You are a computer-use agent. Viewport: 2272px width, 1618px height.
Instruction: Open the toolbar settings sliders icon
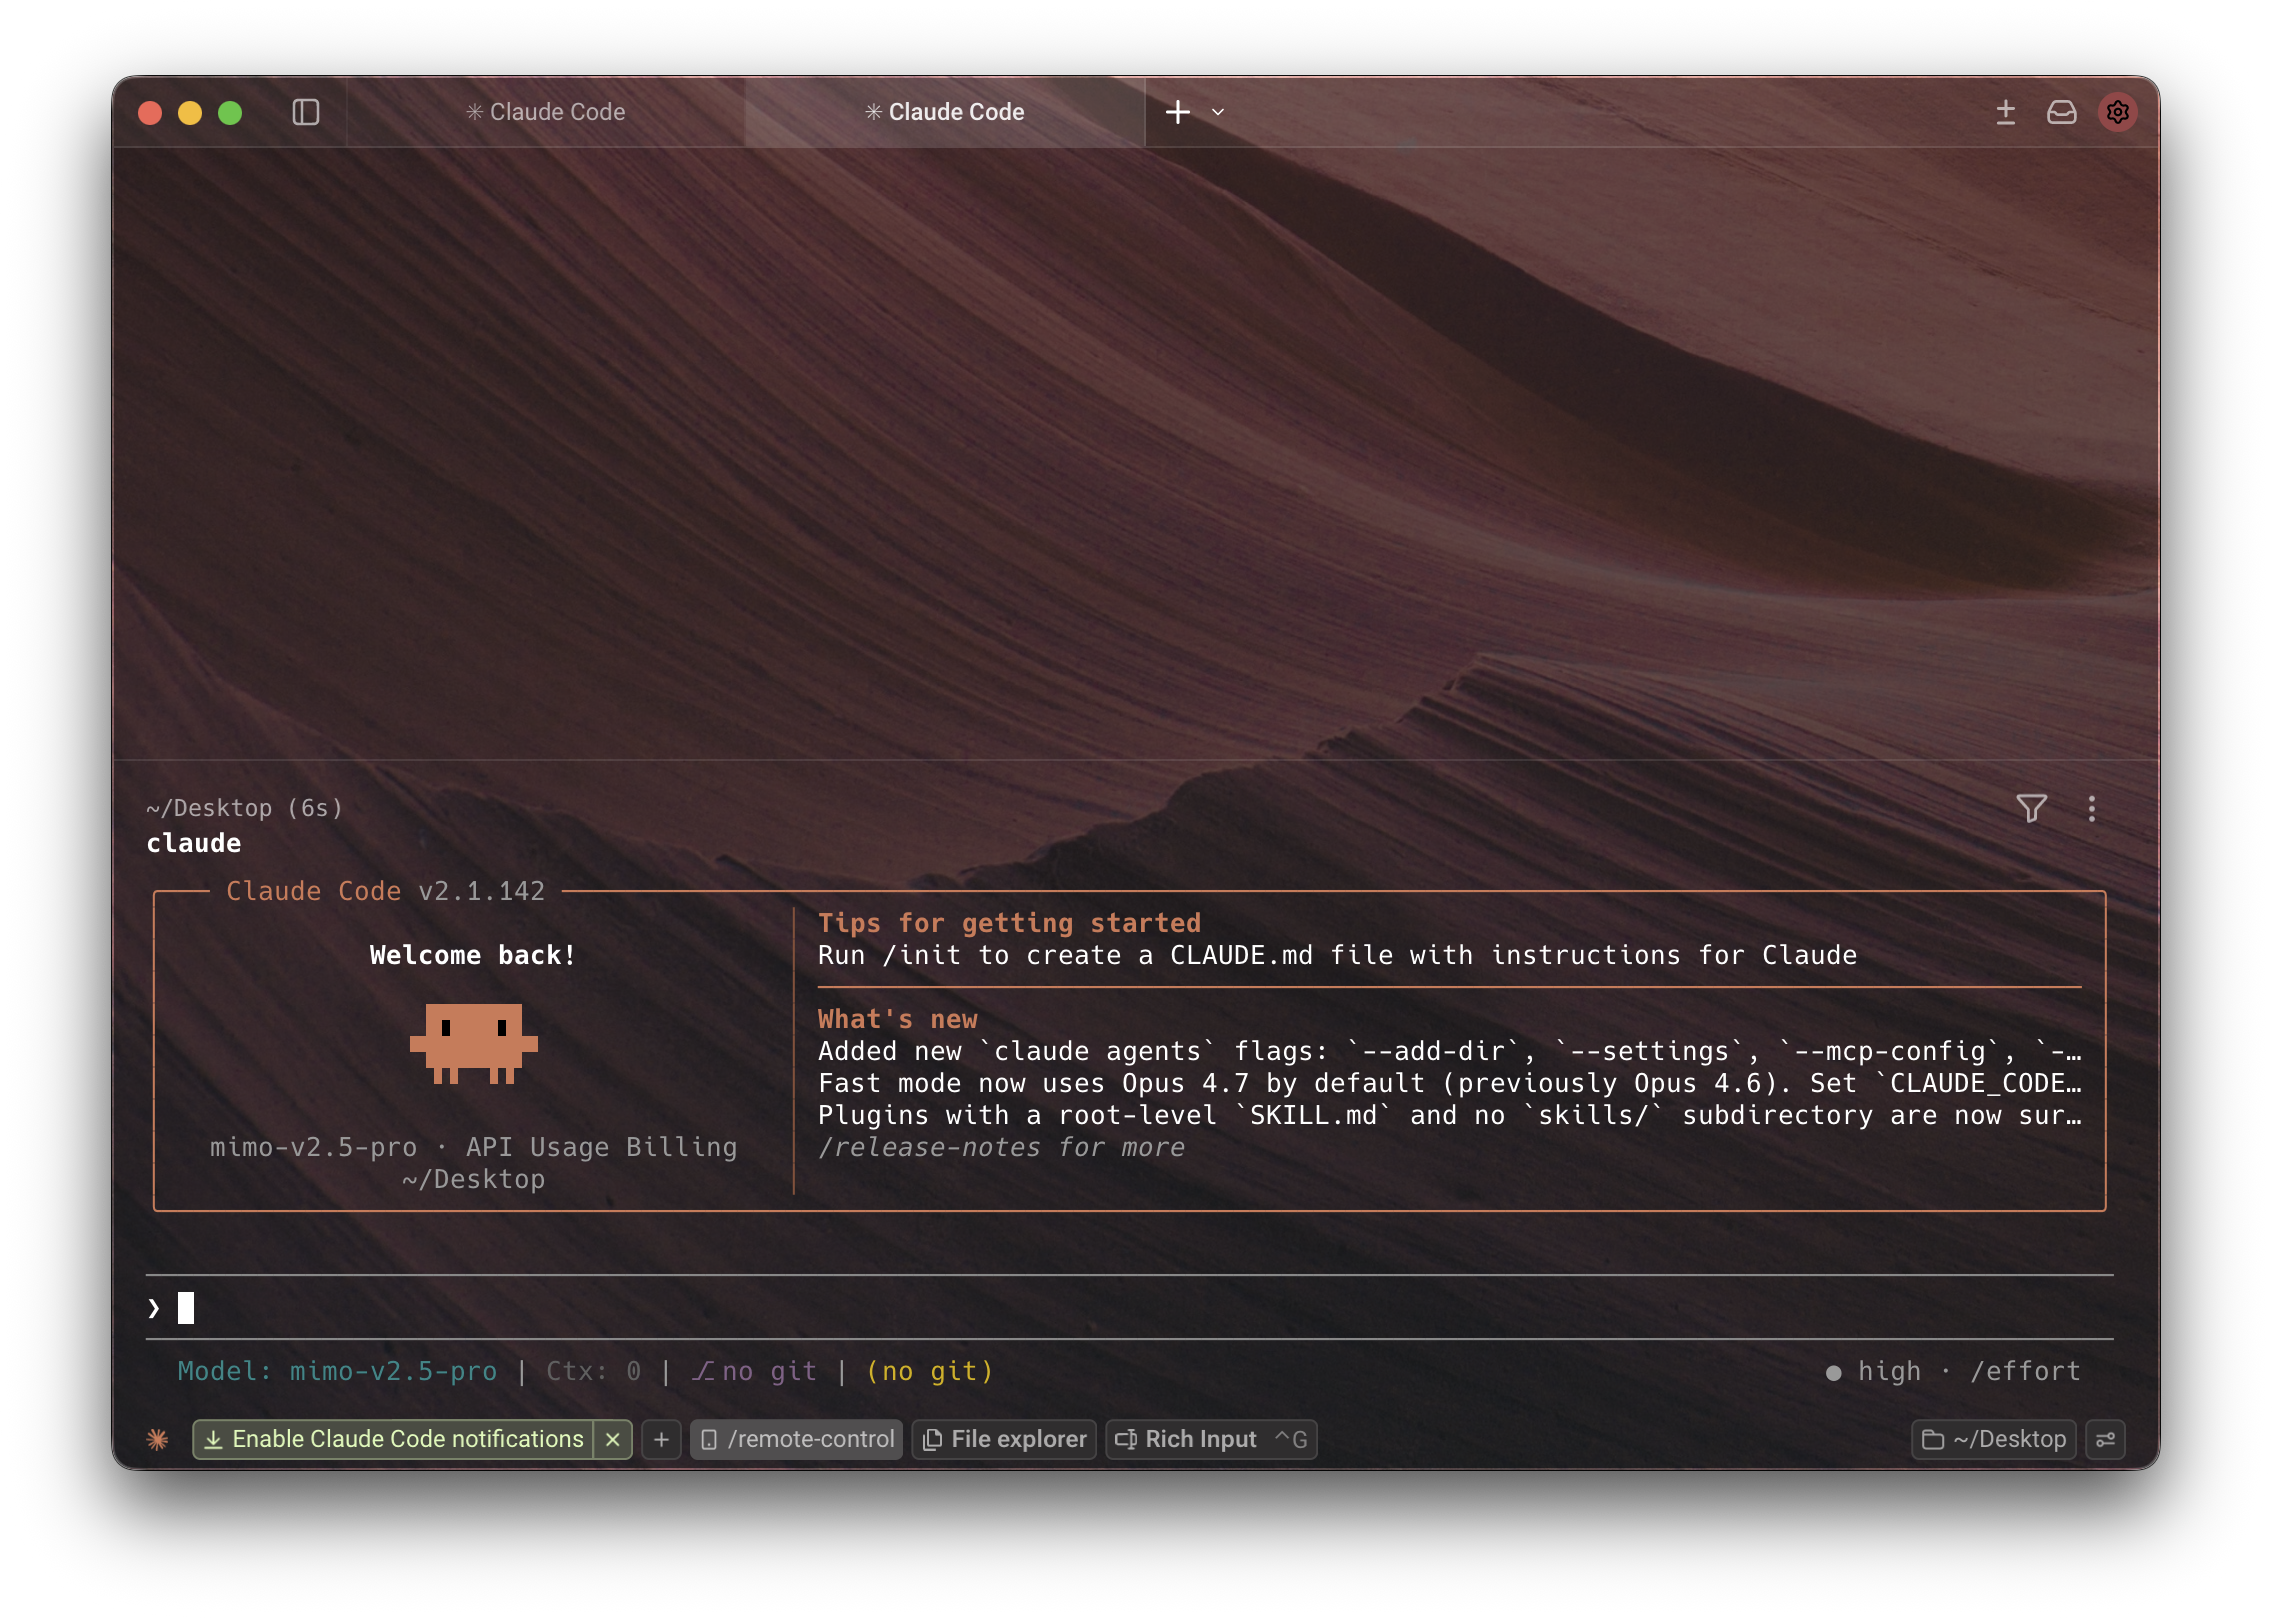pos(2105,1439)
